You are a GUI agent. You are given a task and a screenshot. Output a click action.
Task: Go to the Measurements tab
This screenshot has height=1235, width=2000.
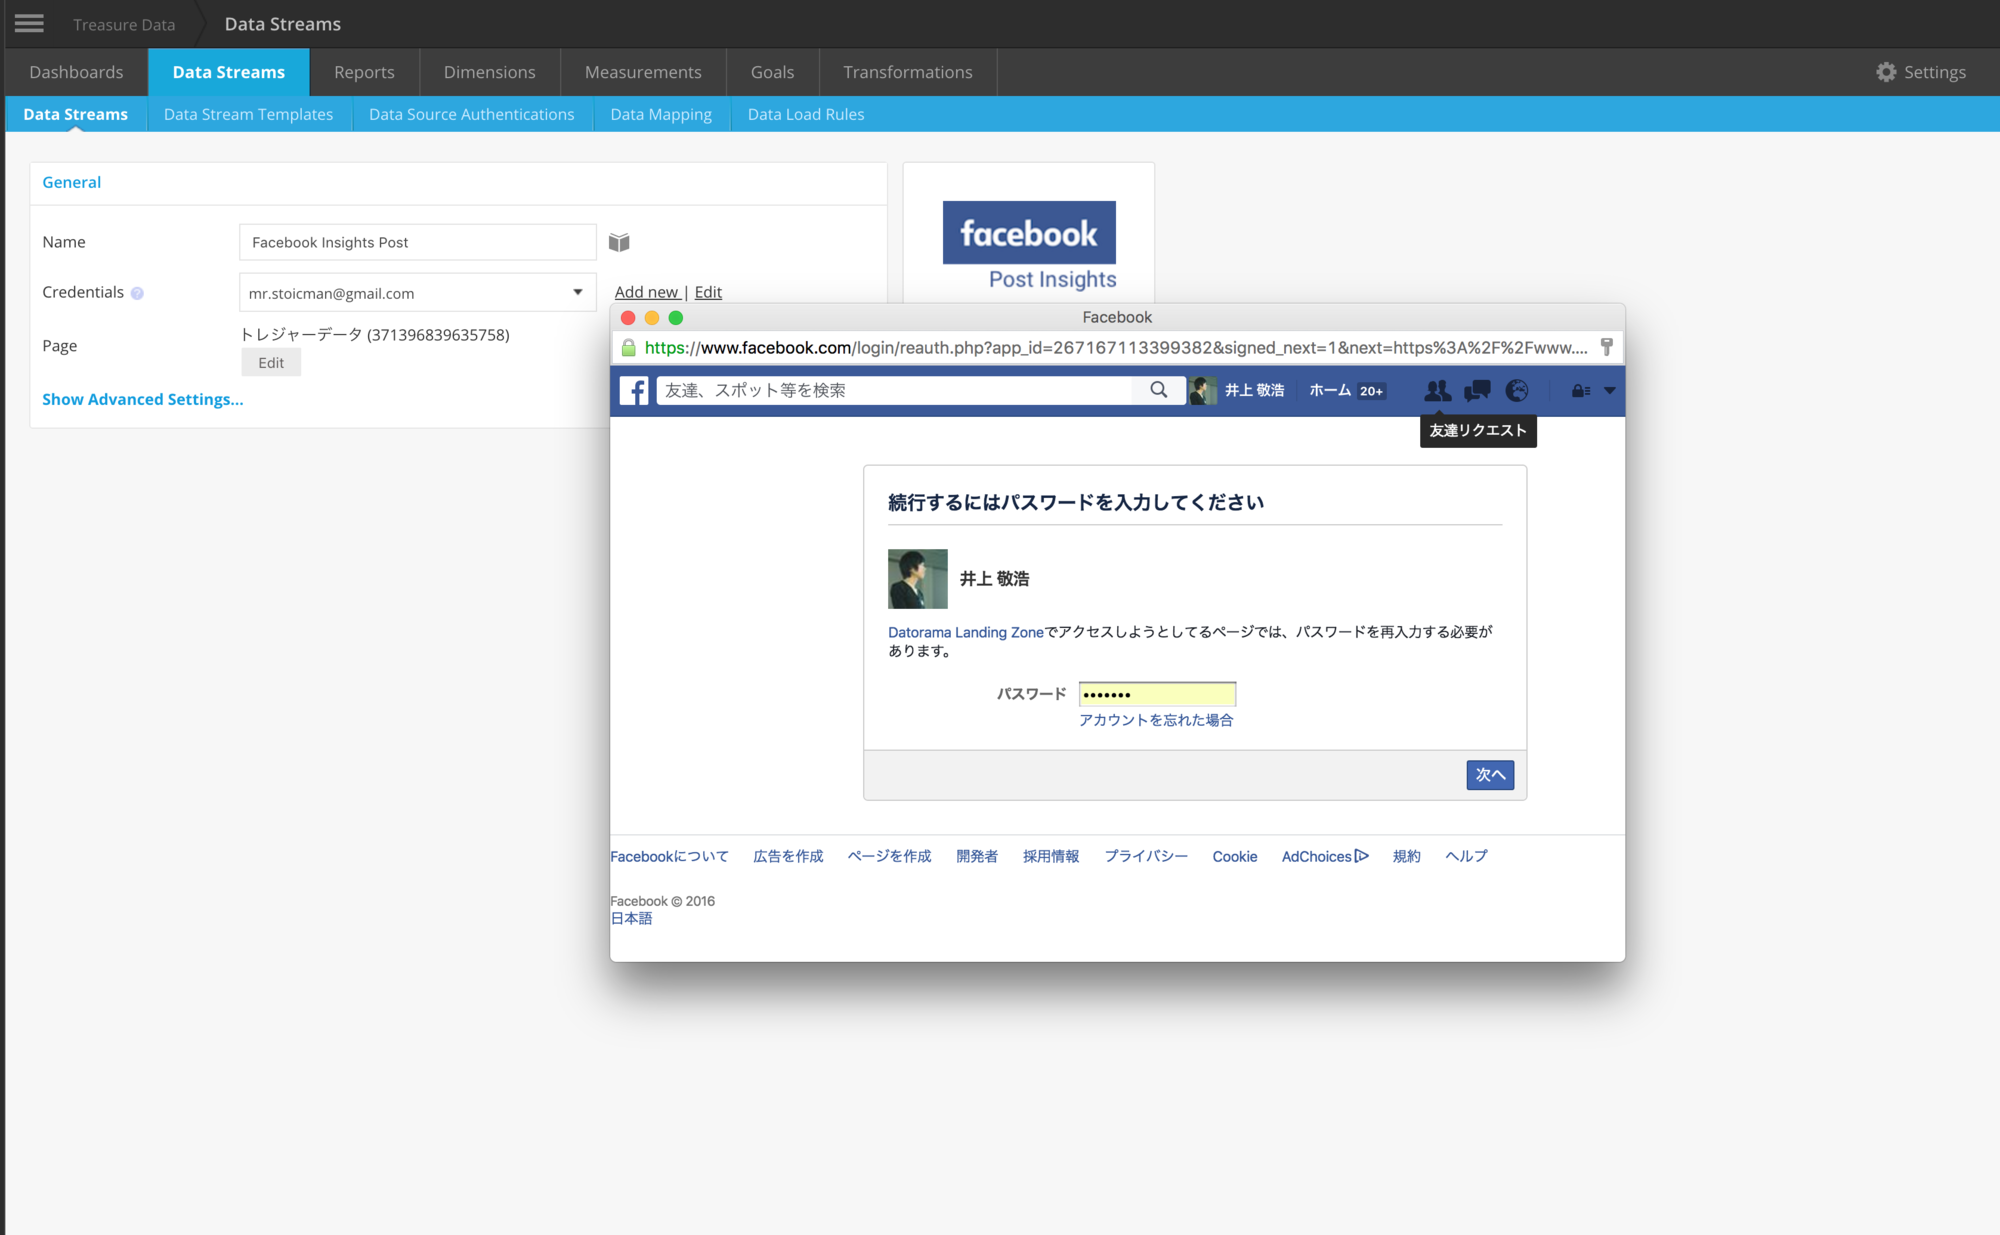(644, 72)
